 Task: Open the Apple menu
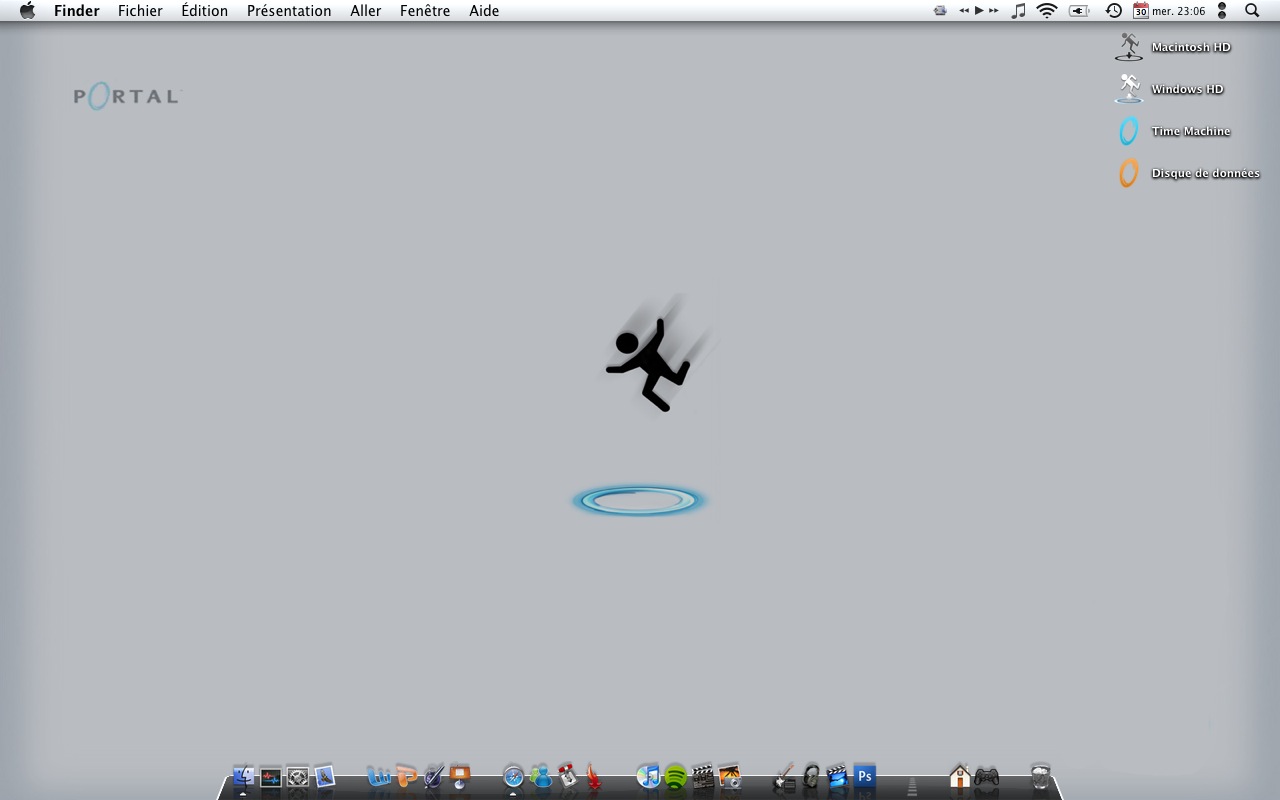[x=27, y=11]
